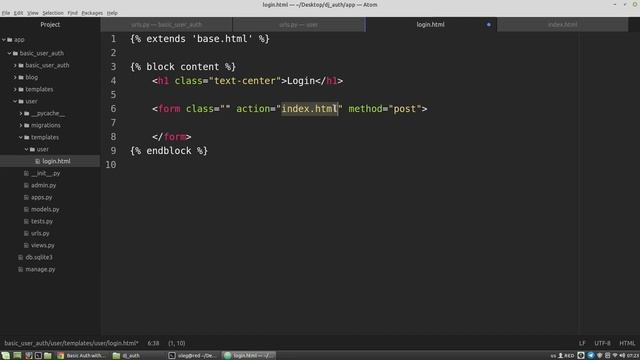Change HTML grammar in status bar
Image resolution: width=640 pixels, height=360 pixels.
click(627, 343)
